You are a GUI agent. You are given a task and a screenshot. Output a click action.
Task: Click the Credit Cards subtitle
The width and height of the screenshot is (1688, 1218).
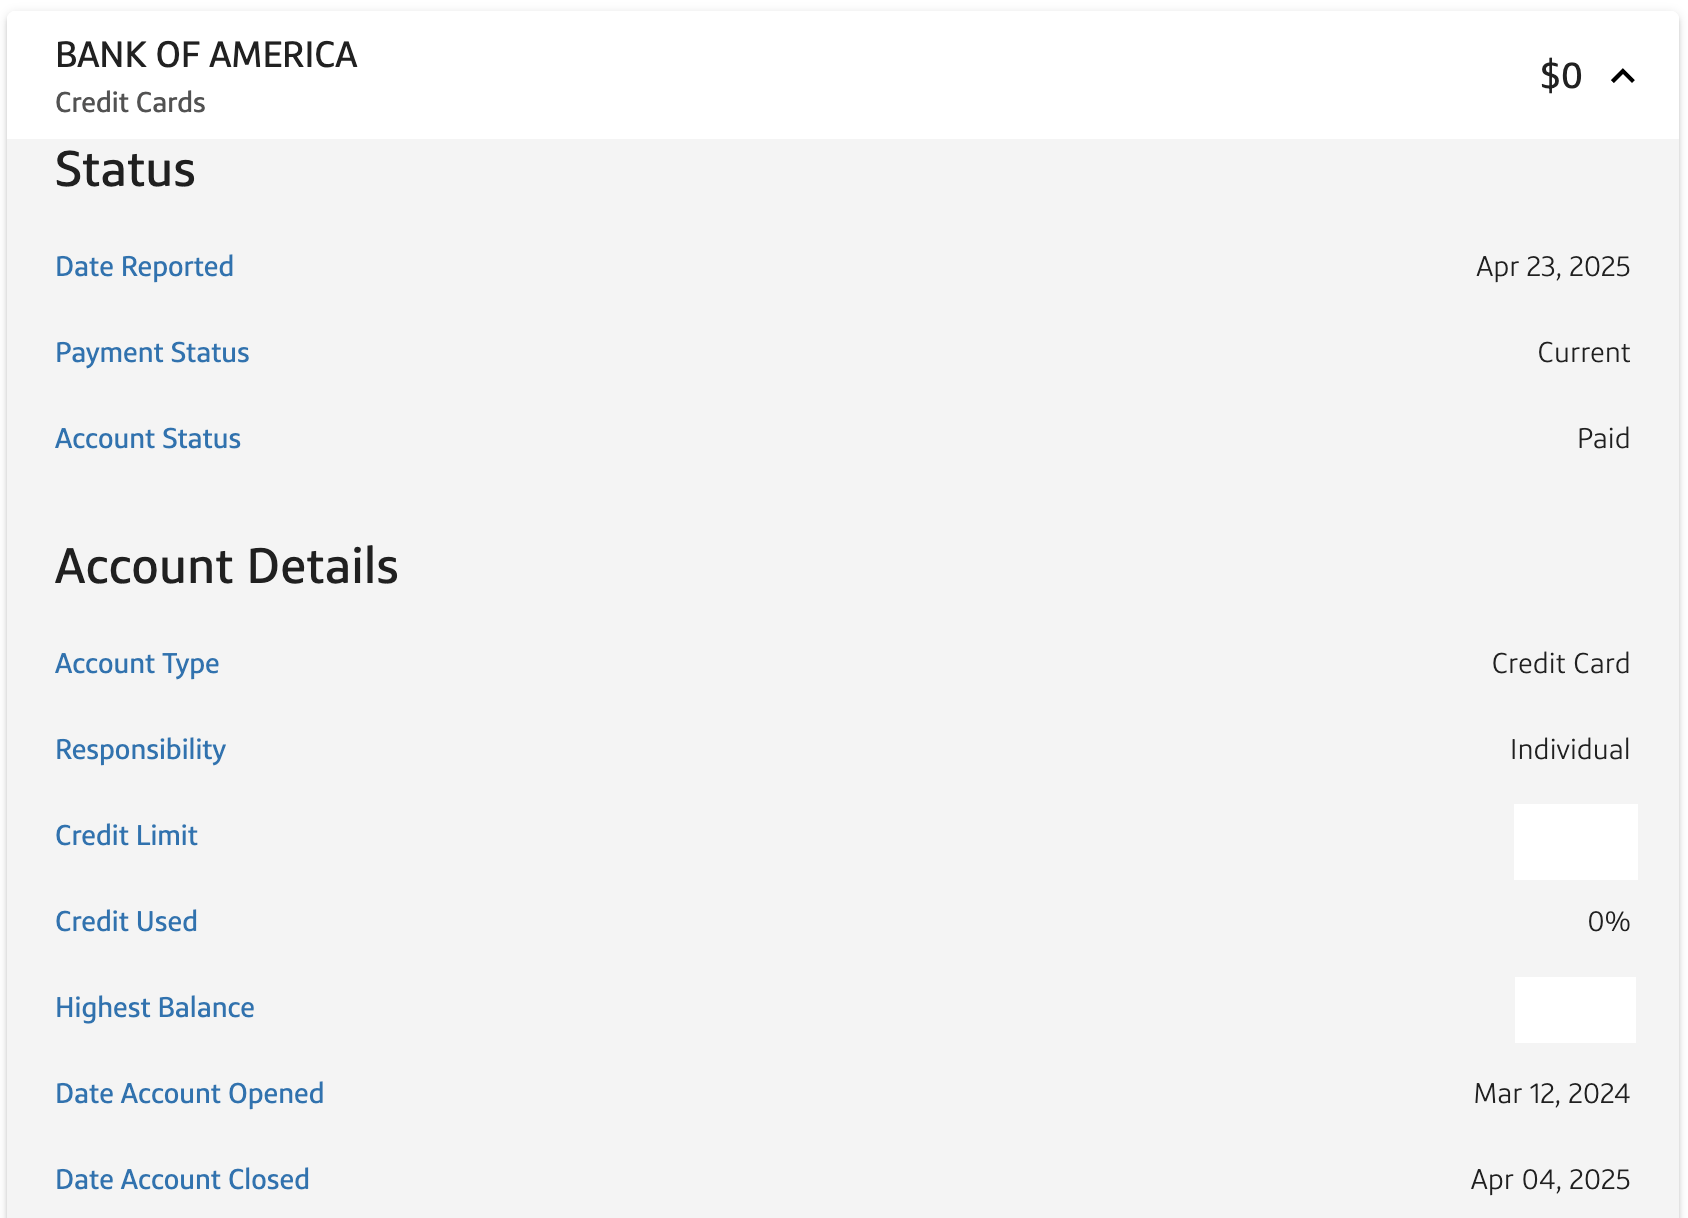(x=130, y=103)
